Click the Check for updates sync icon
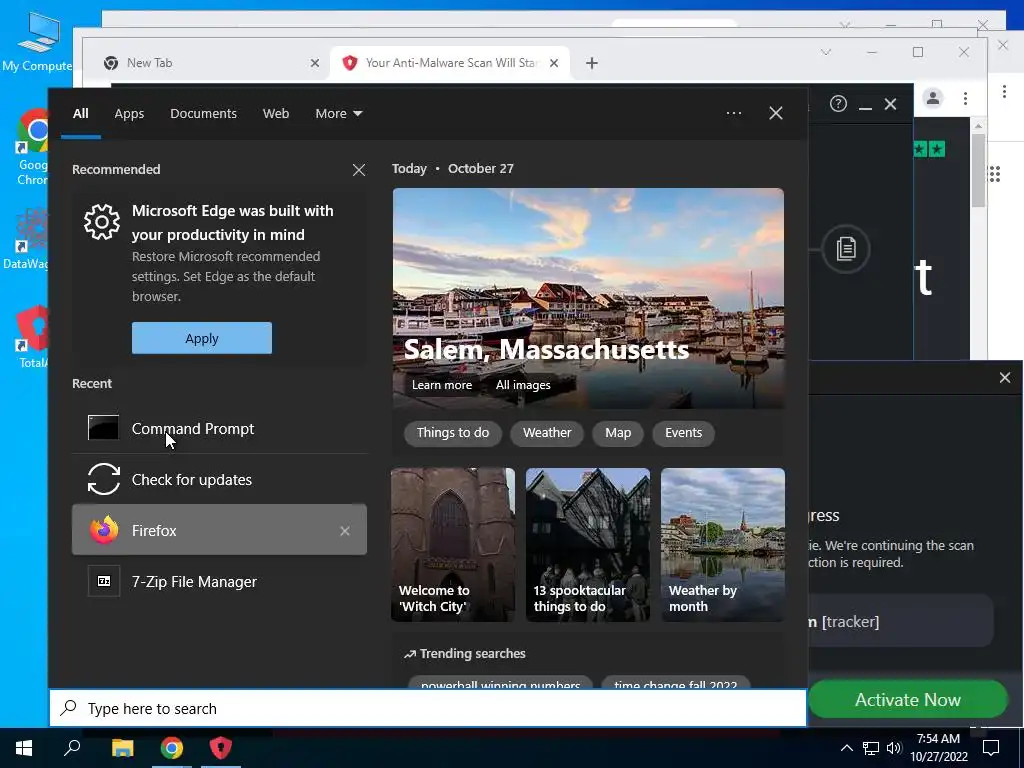This screenshot has height=768, width=1024. coord(104,479)
